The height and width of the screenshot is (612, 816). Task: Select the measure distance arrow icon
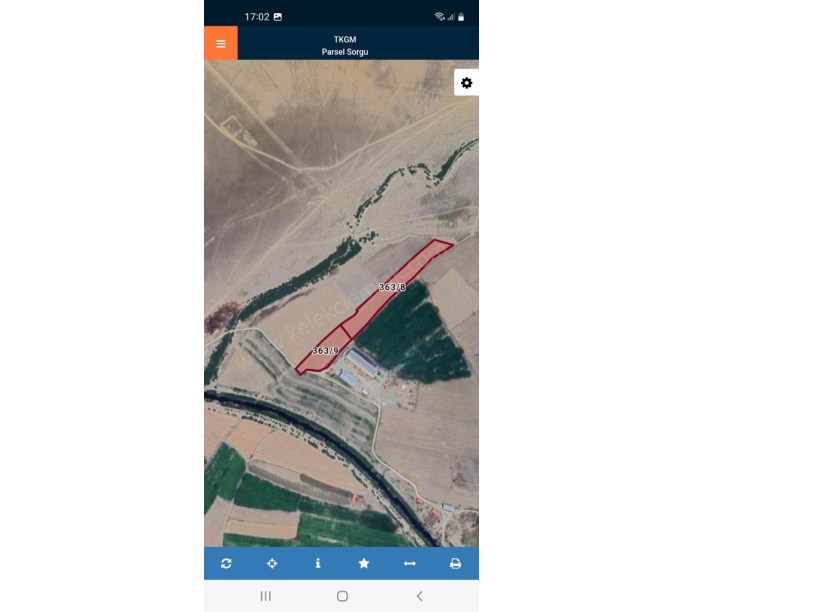(x=410, y=563)
